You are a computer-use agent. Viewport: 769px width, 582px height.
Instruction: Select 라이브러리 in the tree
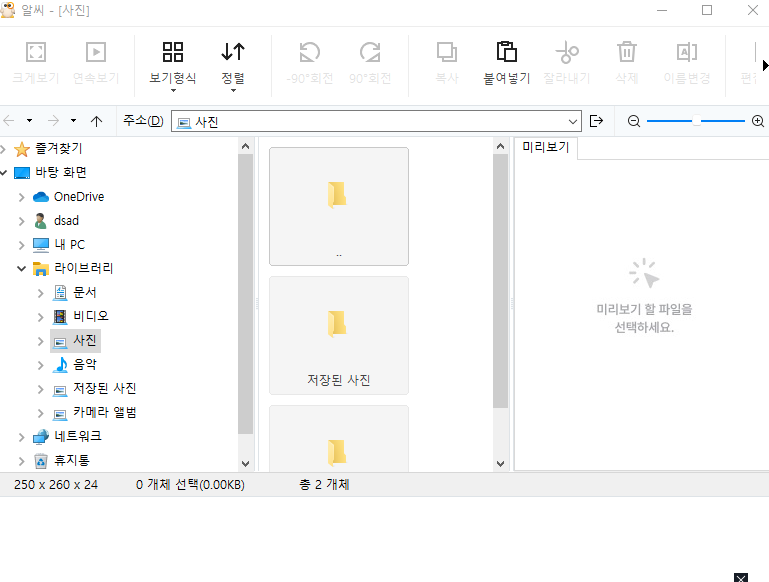click(x=83, y=268)
